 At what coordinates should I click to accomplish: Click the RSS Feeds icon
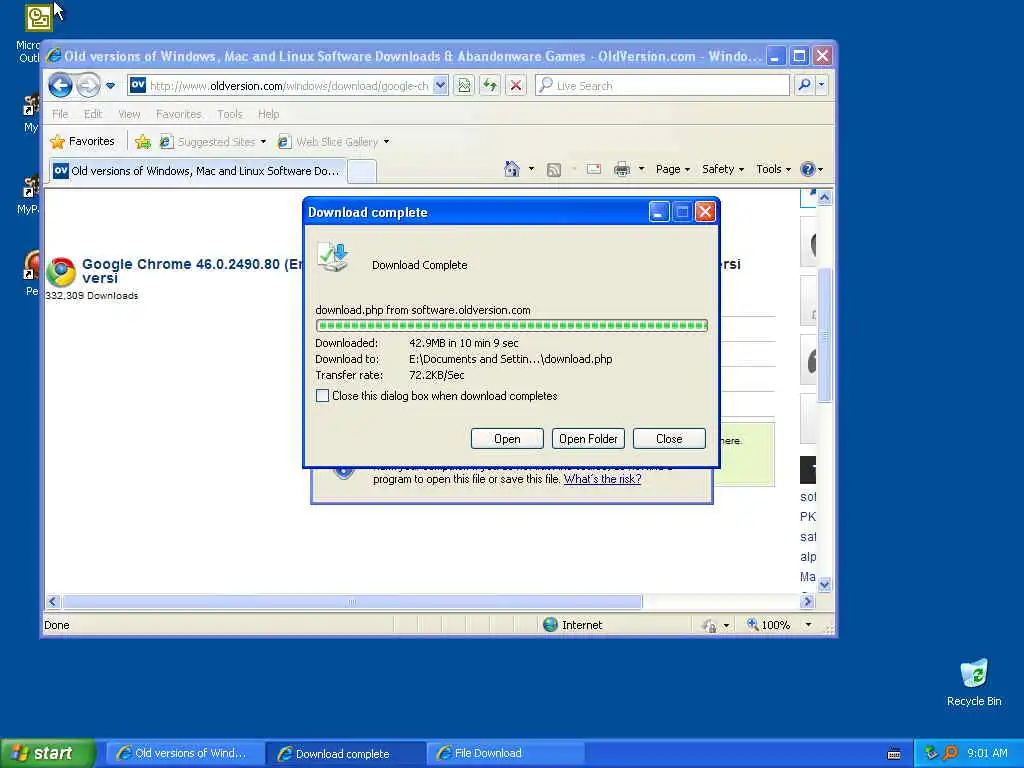pos(554,170)
